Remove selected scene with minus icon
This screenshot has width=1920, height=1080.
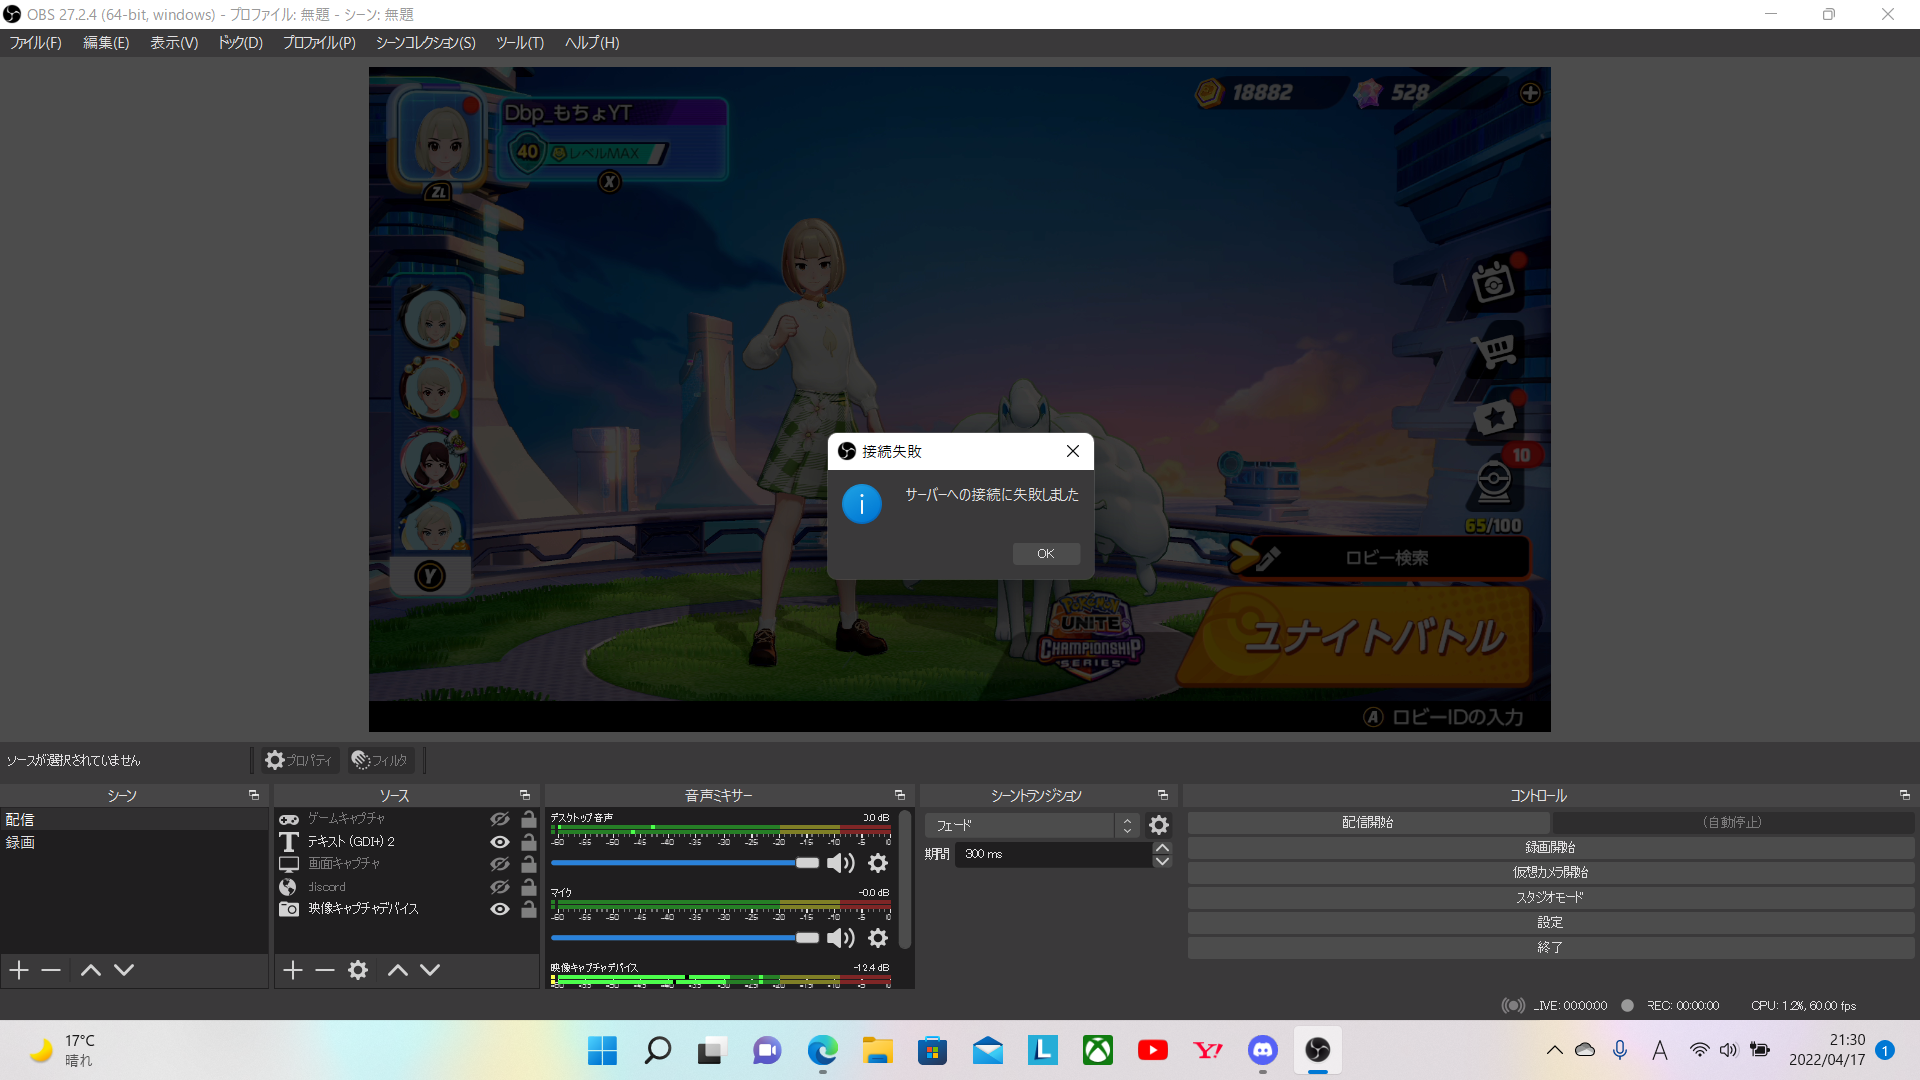coord(51,970)
